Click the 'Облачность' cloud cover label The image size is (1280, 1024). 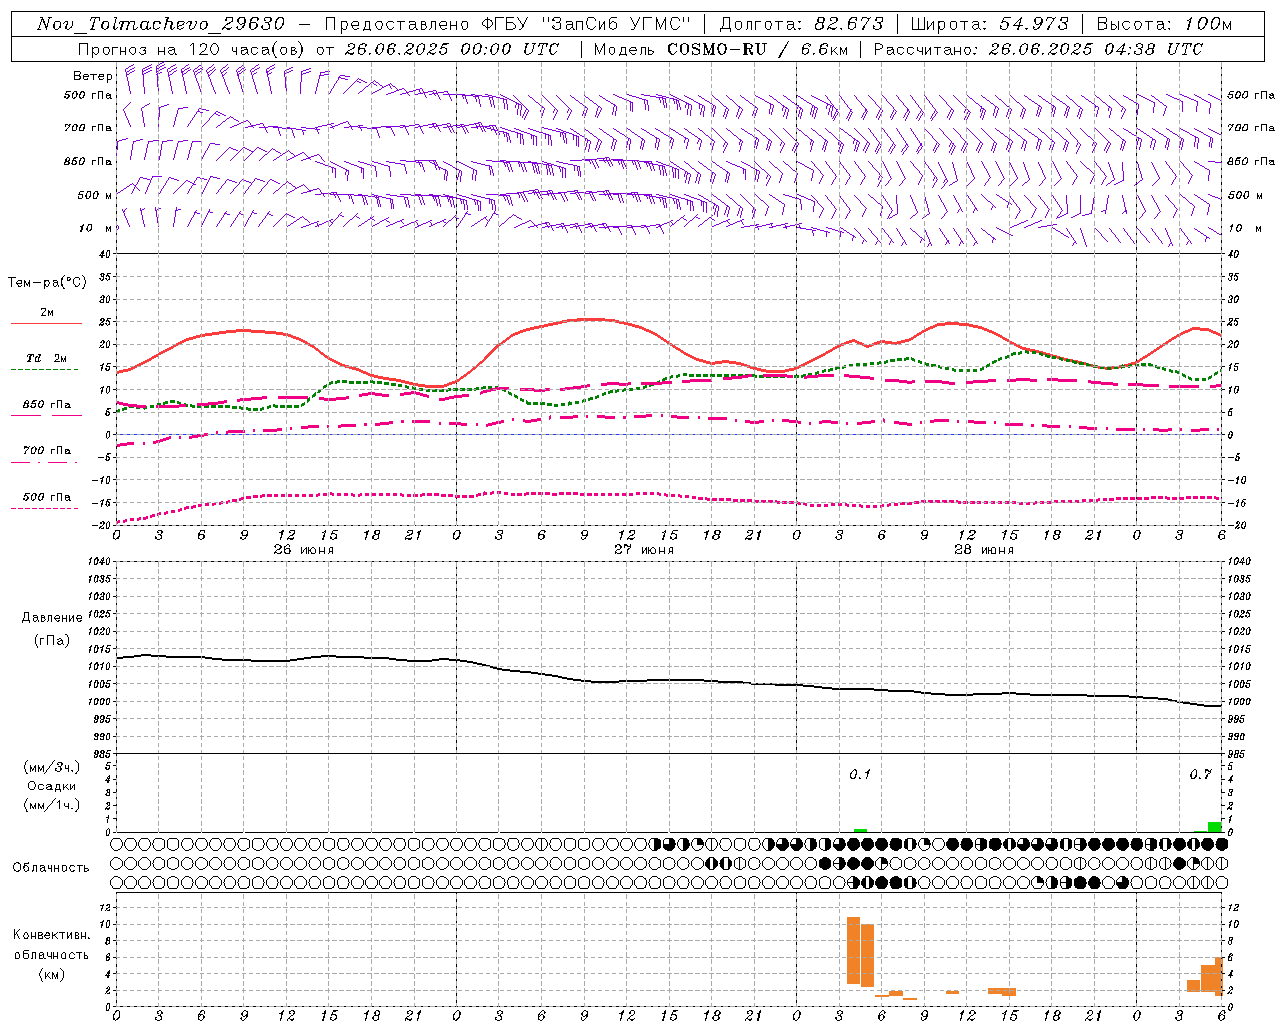pos(51,867)
